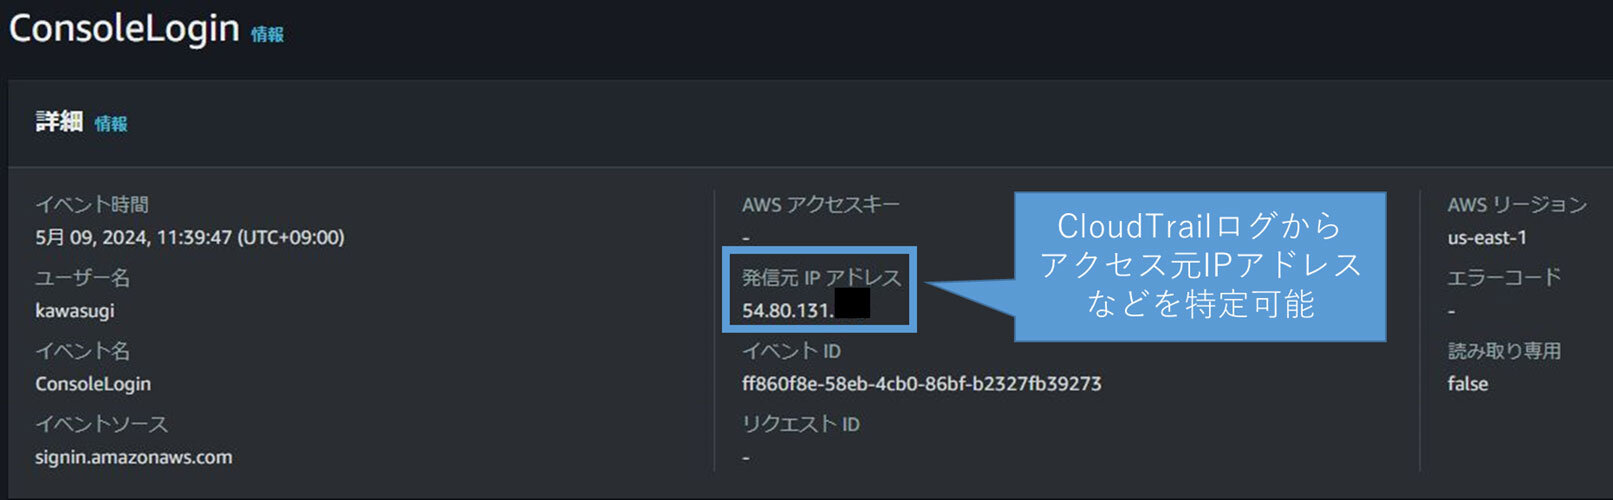Open the 情報 link next to 詳細

[111, 124]
